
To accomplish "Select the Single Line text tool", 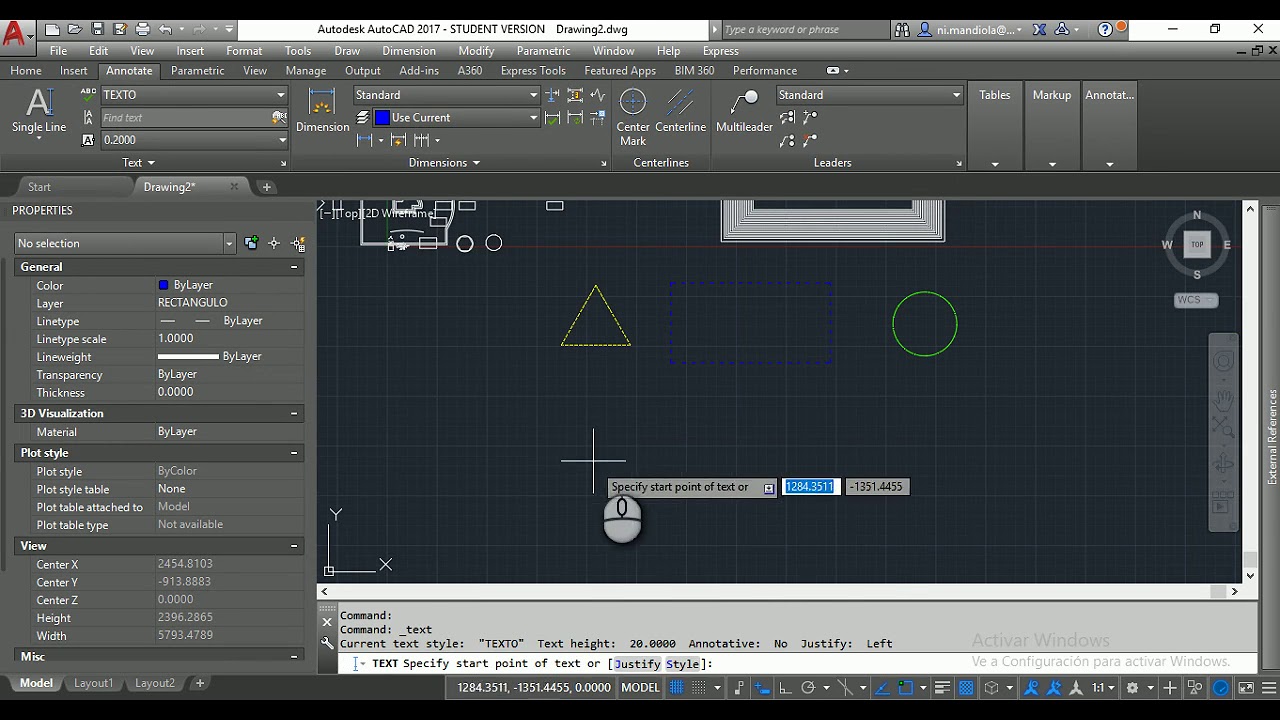I will (x=39, y=110).
